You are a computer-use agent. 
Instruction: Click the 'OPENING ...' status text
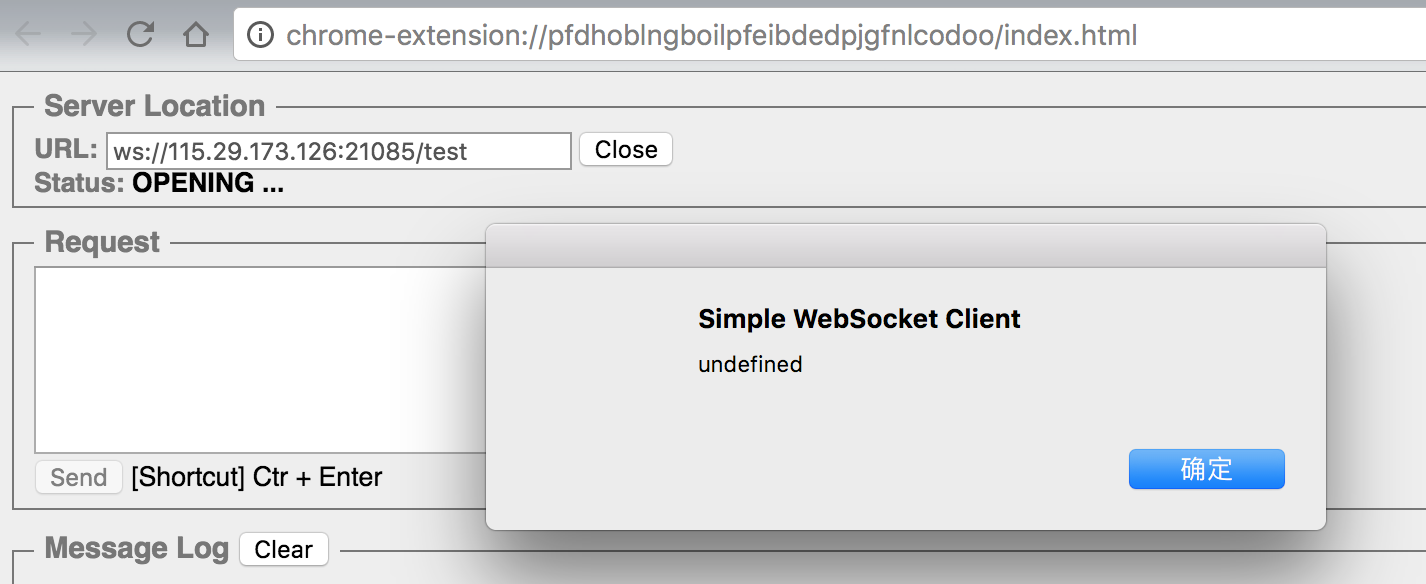208,183
